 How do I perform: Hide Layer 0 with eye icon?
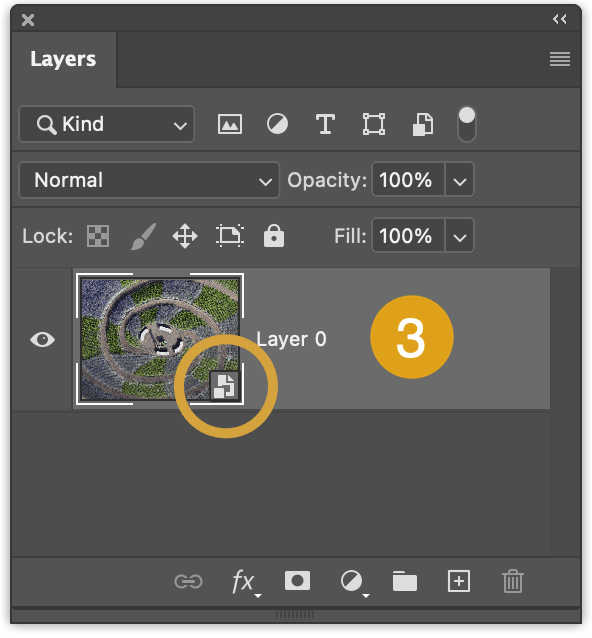(x=42, y=339)
